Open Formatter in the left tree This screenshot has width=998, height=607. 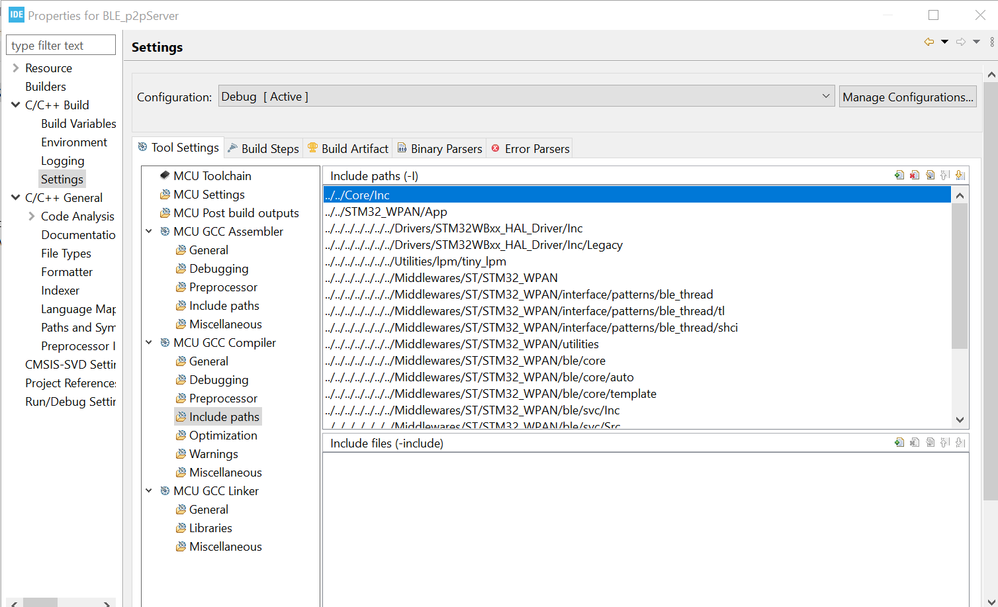(67, 272)
